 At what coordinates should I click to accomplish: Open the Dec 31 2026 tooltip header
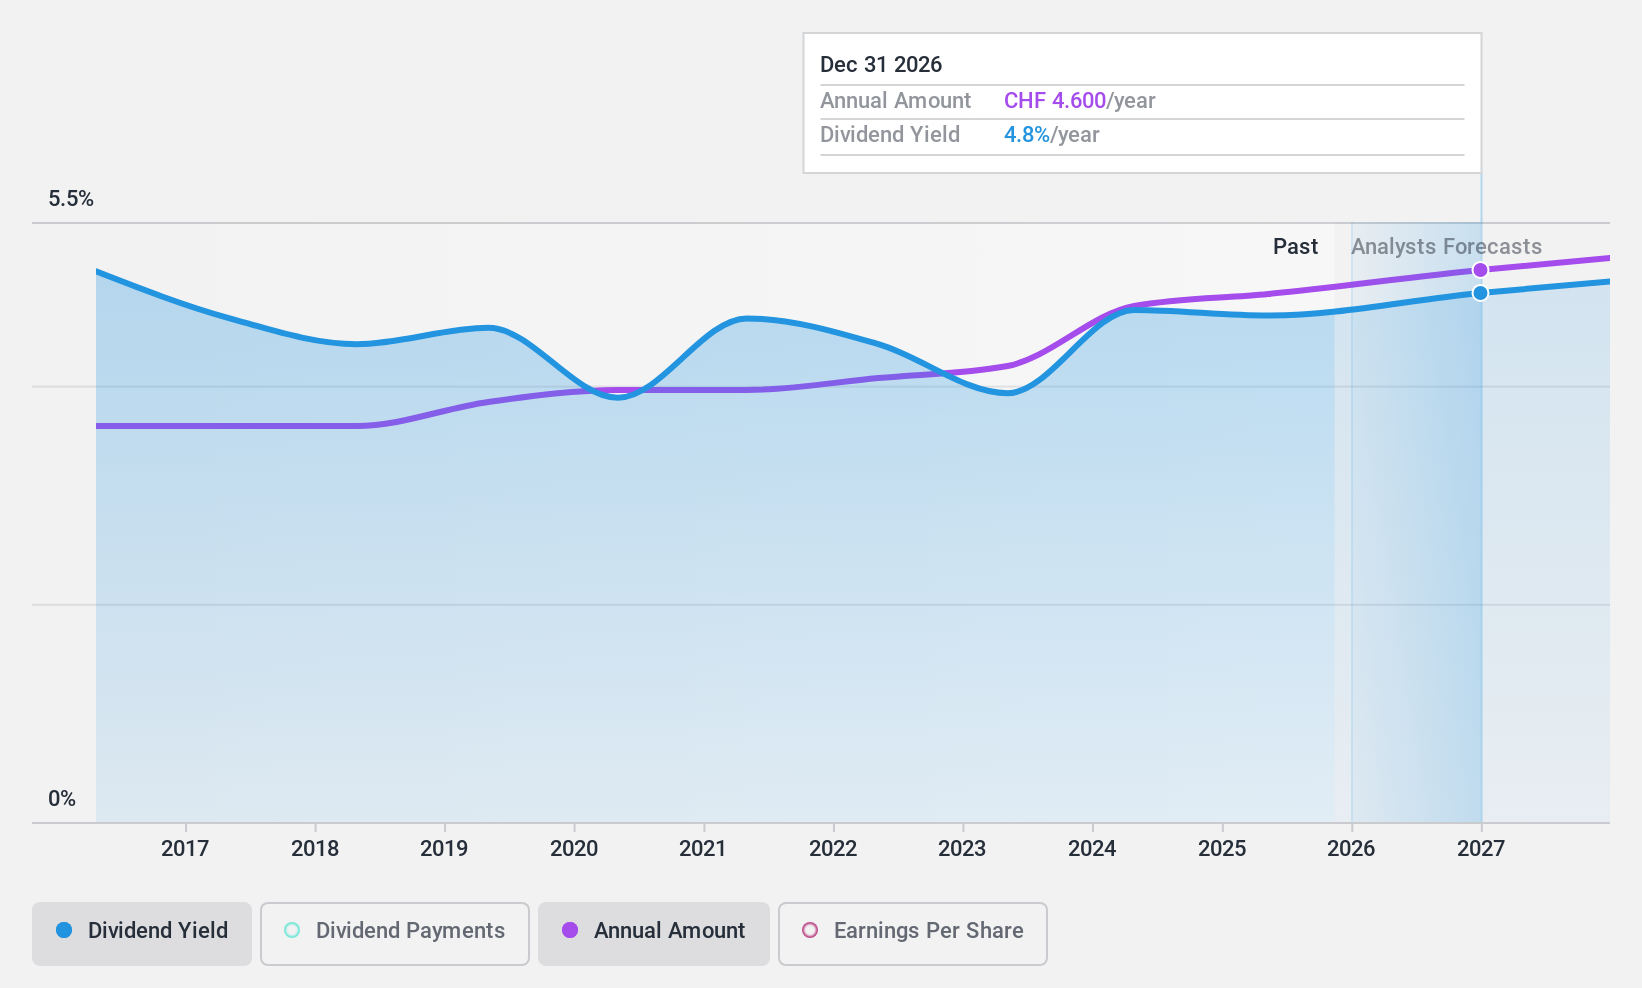(881, 64)
